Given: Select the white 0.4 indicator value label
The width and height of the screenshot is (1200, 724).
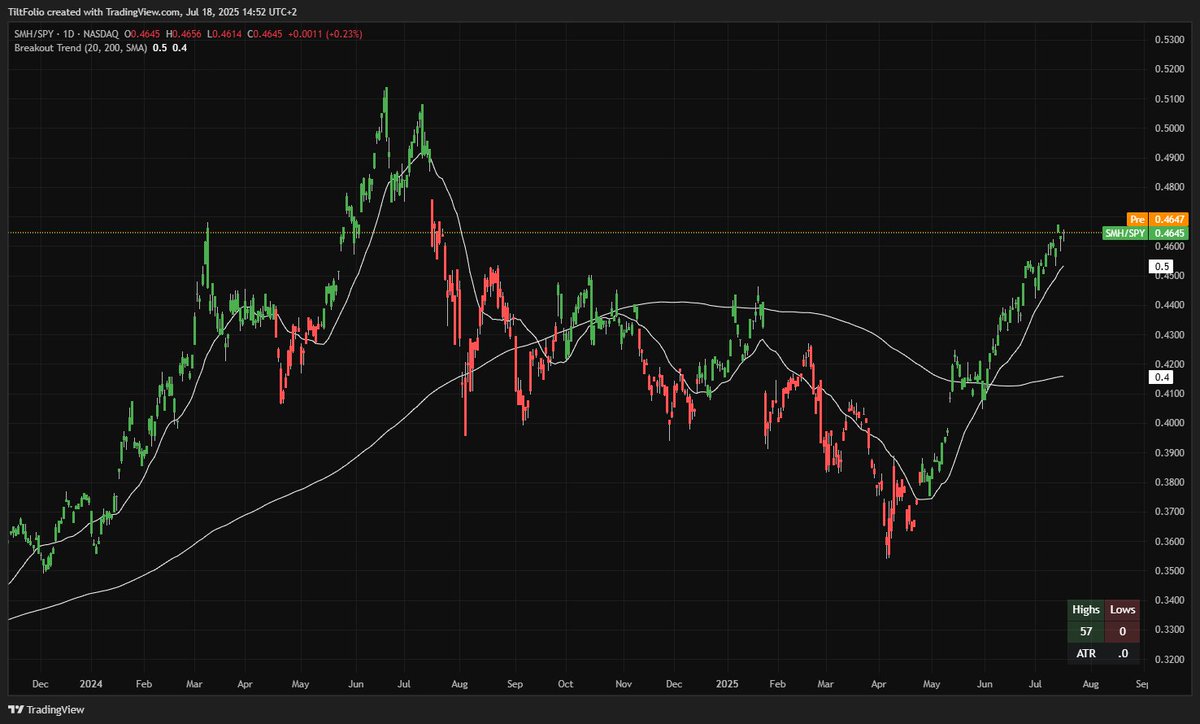Looking at the screenshot, I should pyautogui.click(x=1161, y=377).
